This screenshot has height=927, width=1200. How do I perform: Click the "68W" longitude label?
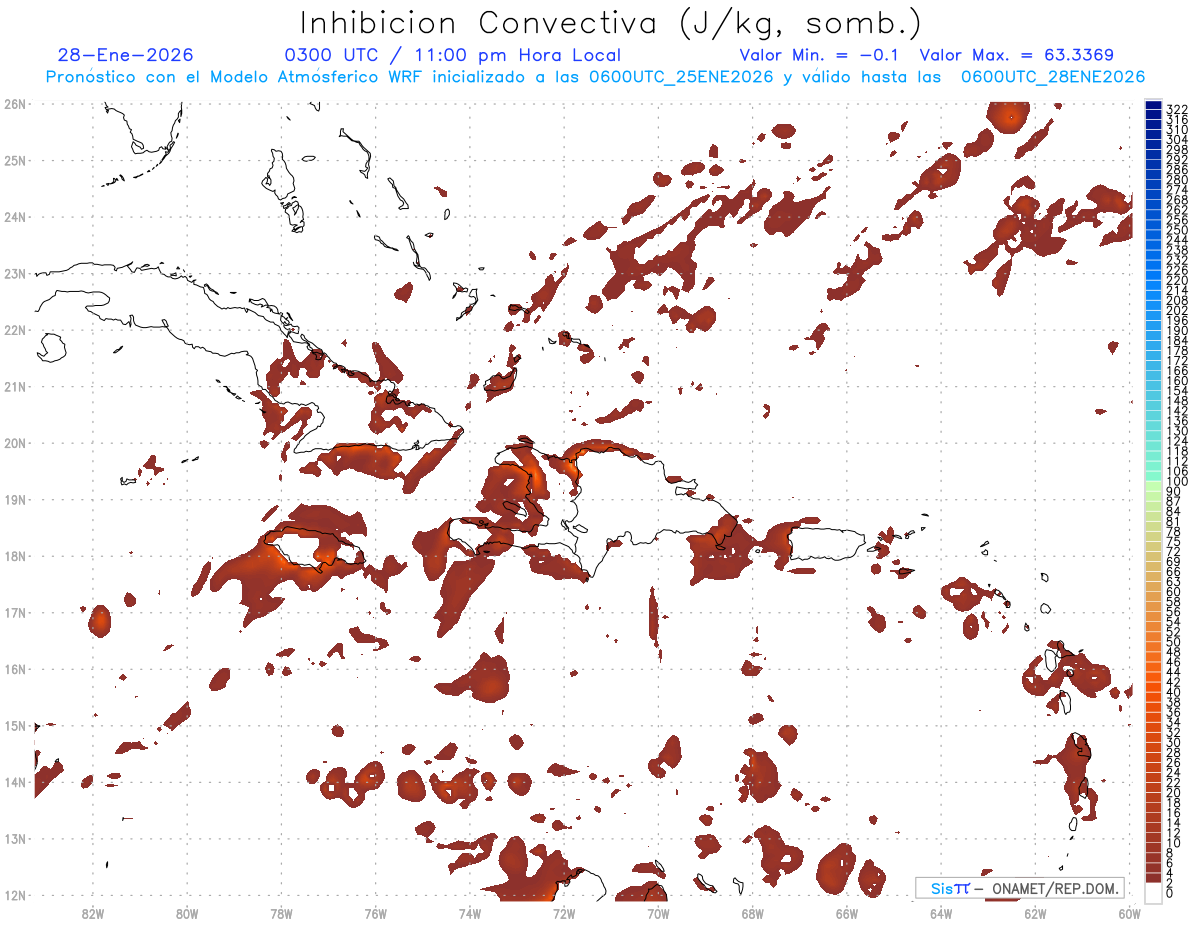coord(753,913)
